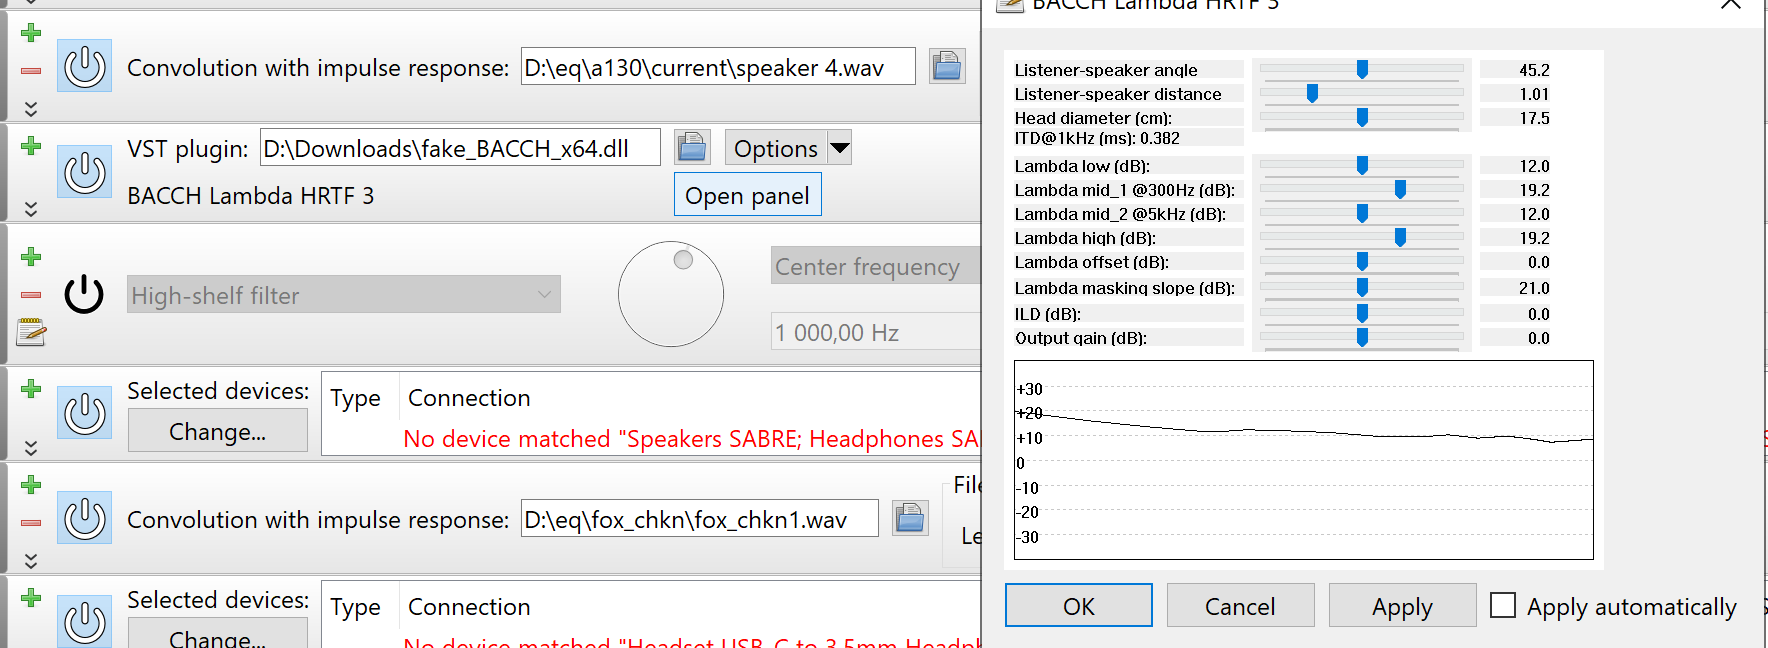Screen dimensions: 1768x648
Task: Edit the speaker 4.wav impulse response path
Action: tap(718, 66)
